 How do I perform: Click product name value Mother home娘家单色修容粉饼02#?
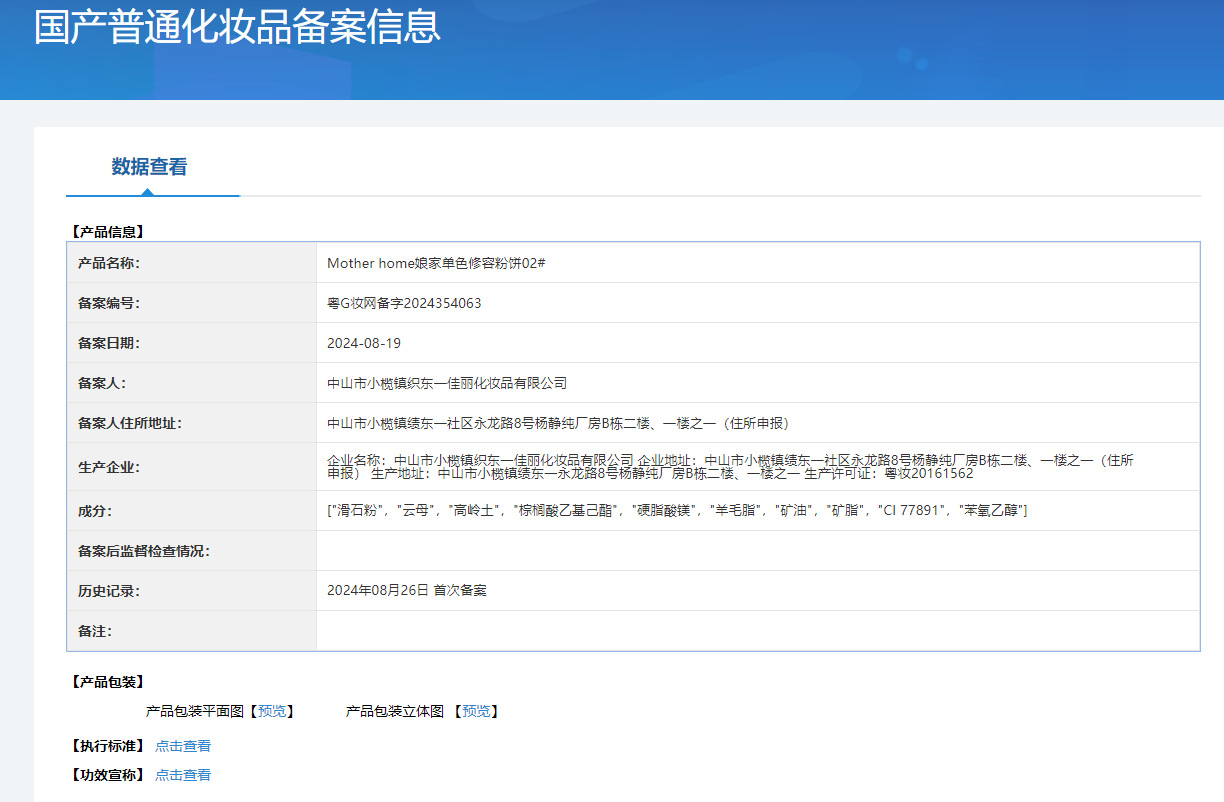point(435,263)
